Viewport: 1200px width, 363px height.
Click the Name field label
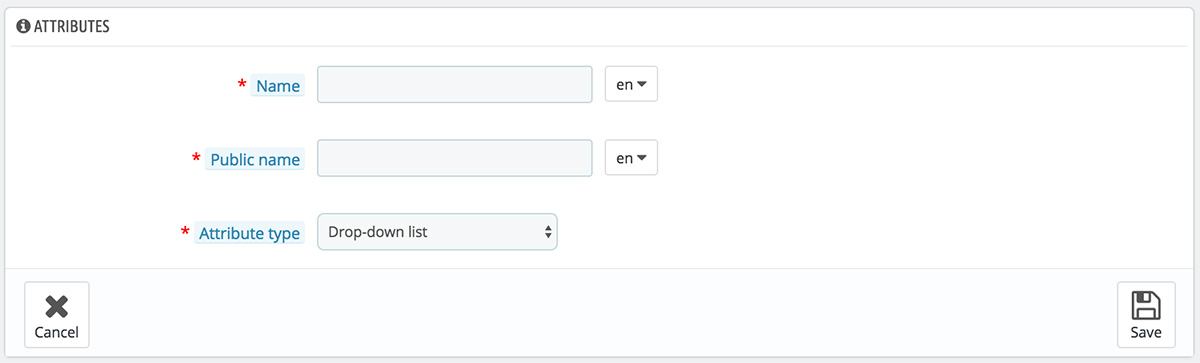click(277, 86)
